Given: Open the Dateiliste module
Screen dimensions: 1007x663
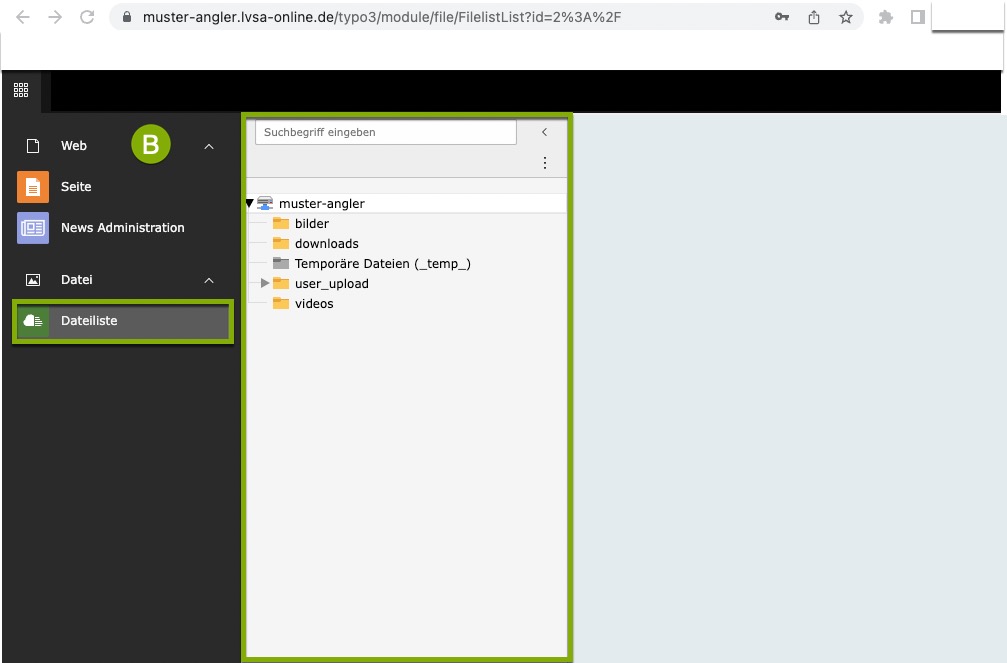Looking at the screenshot, I should 123,321.
